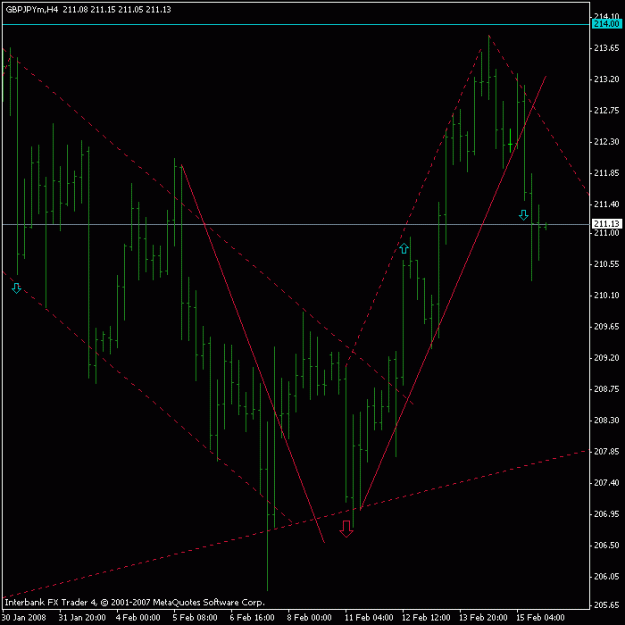Click the 30 Jan 2008 date label
Screen dimensions: 625x625
[24, 617]
